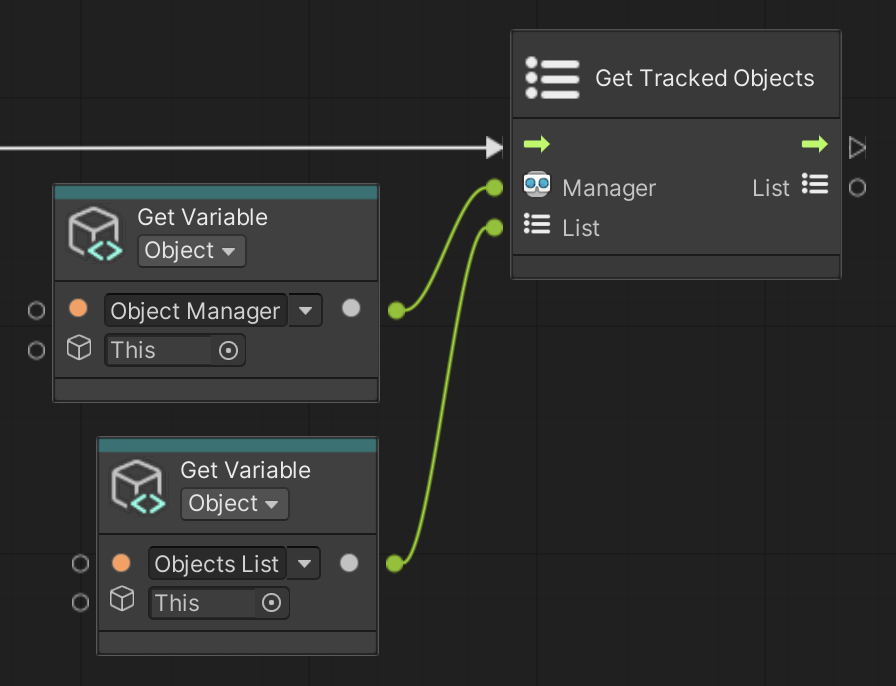Click the gray output dot beside Object Manager field
The width and height of the screenshot is (896, 686).
click(x=351, y=309)
